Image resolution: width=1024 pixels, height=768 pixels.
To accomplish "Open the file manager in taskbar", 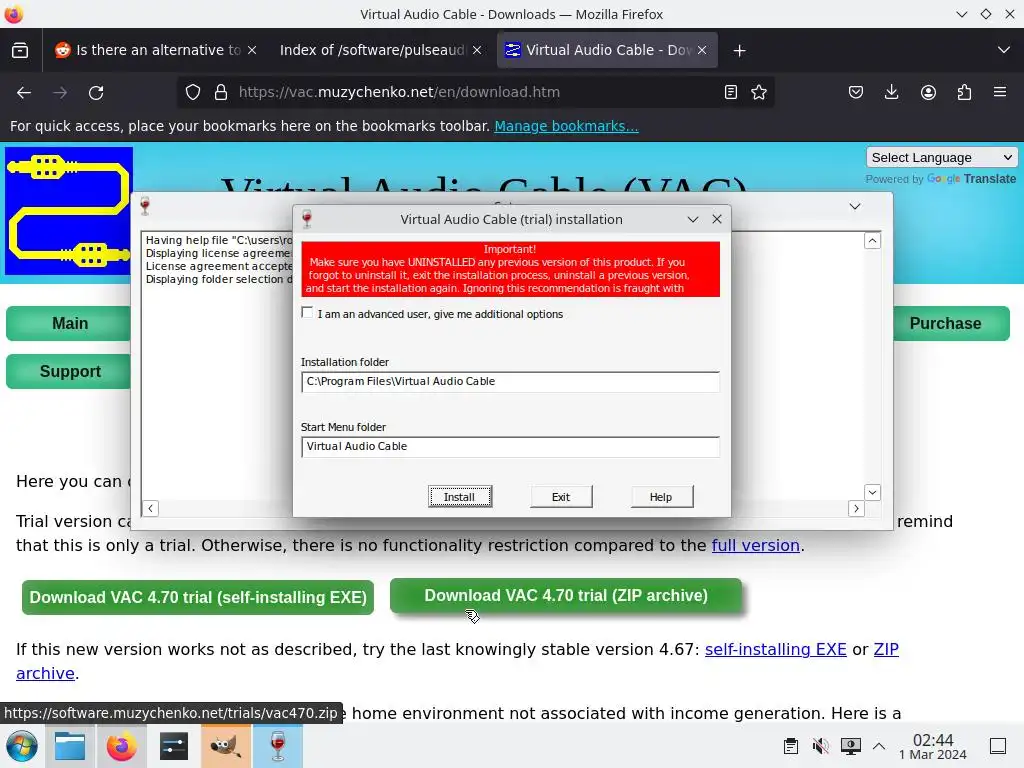I will point(70,746).
